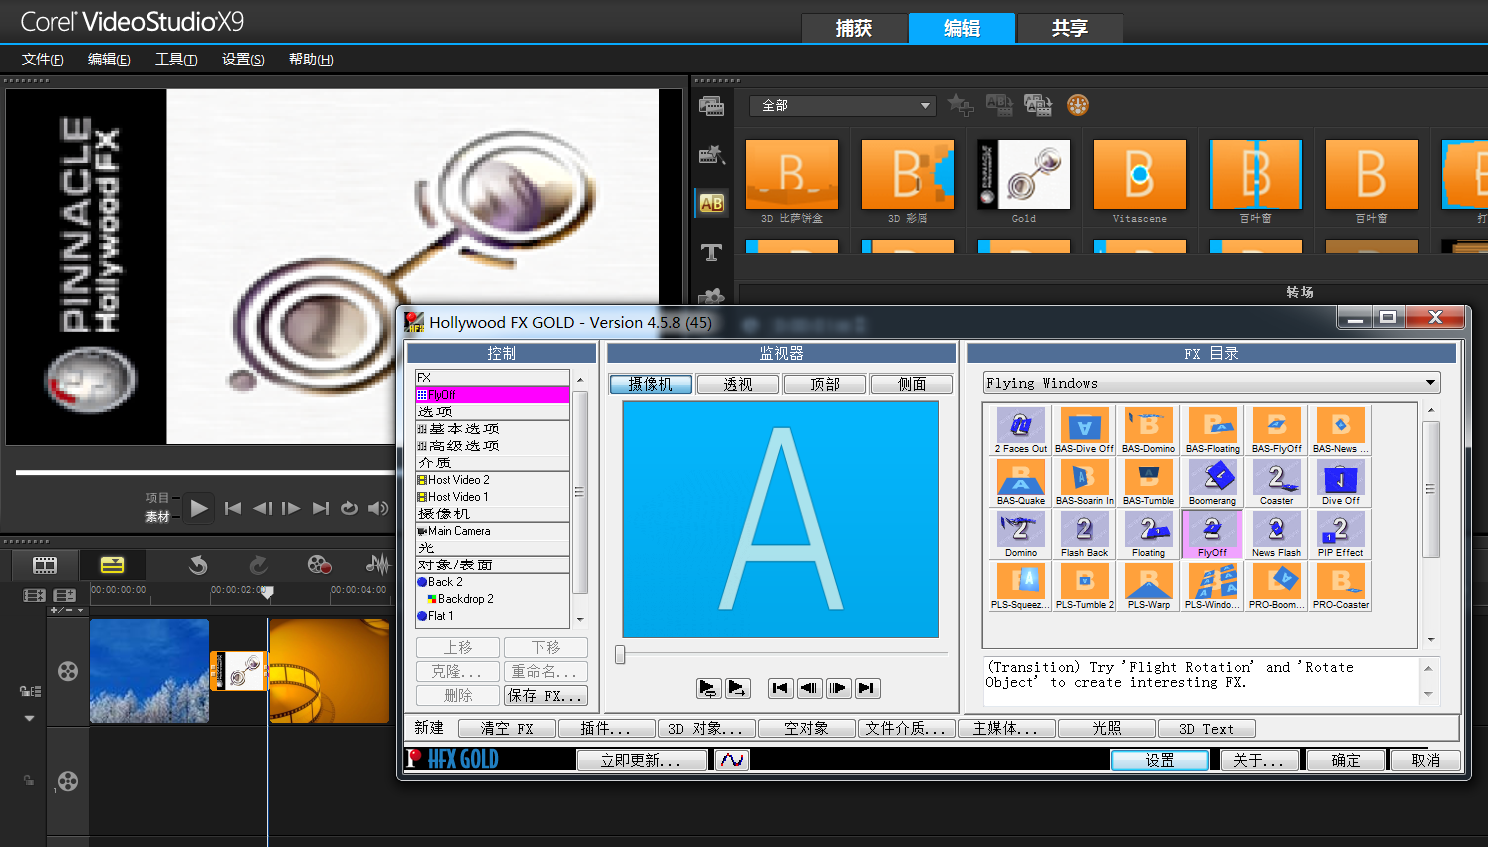
Task: Click the 取消 cancel button
Action: click(x=1426, y=760)
